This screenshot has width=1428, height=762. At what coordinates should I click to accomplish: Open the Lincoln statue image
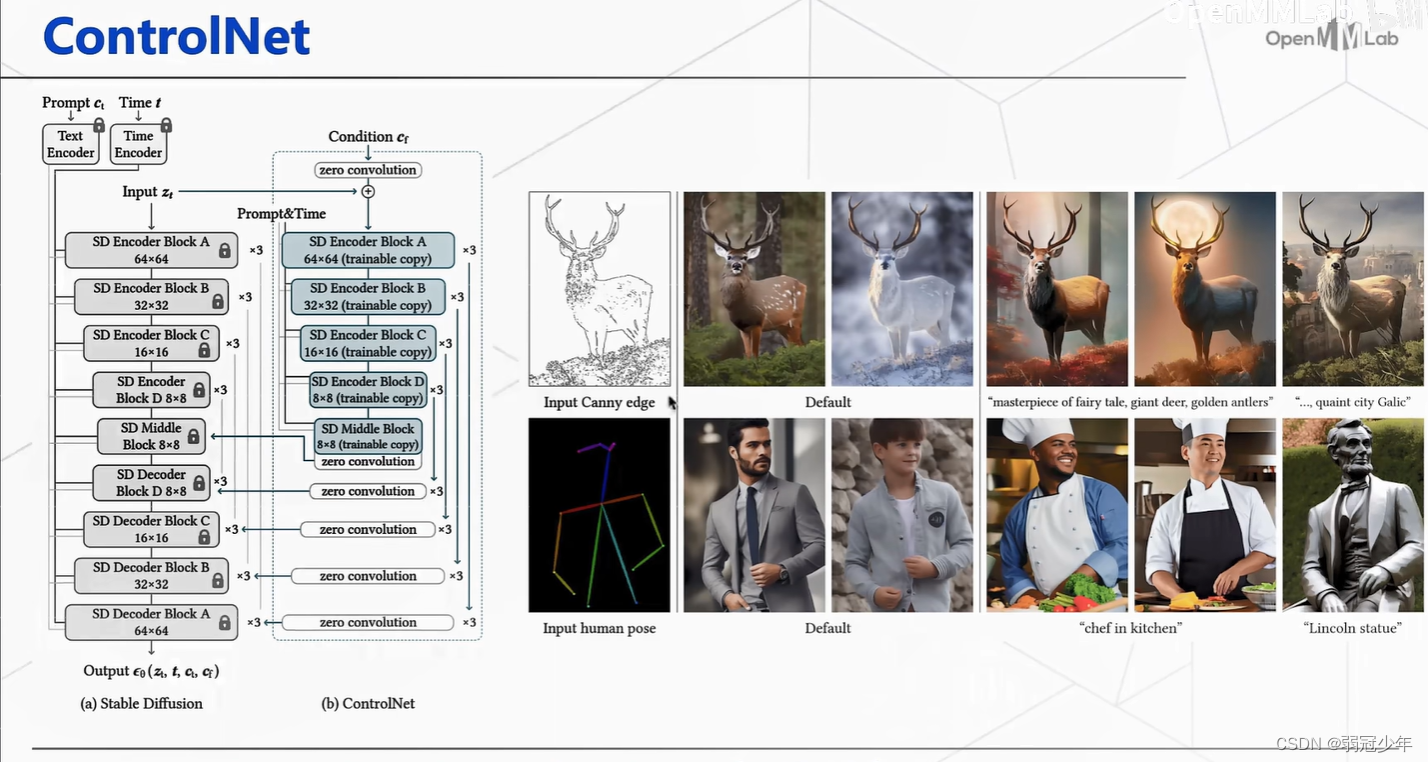coord(1353,515)
